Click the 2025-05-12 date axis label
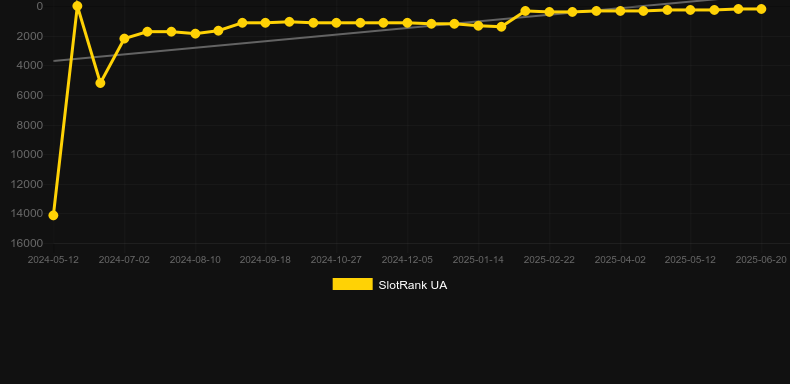 690,260
